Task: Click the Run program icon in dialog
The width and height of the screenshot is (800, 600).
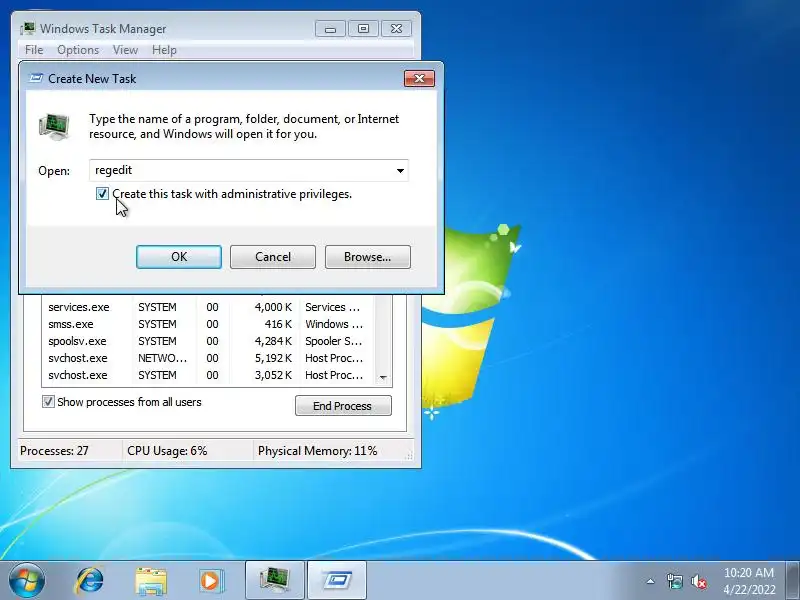Action: pos(54,127)
